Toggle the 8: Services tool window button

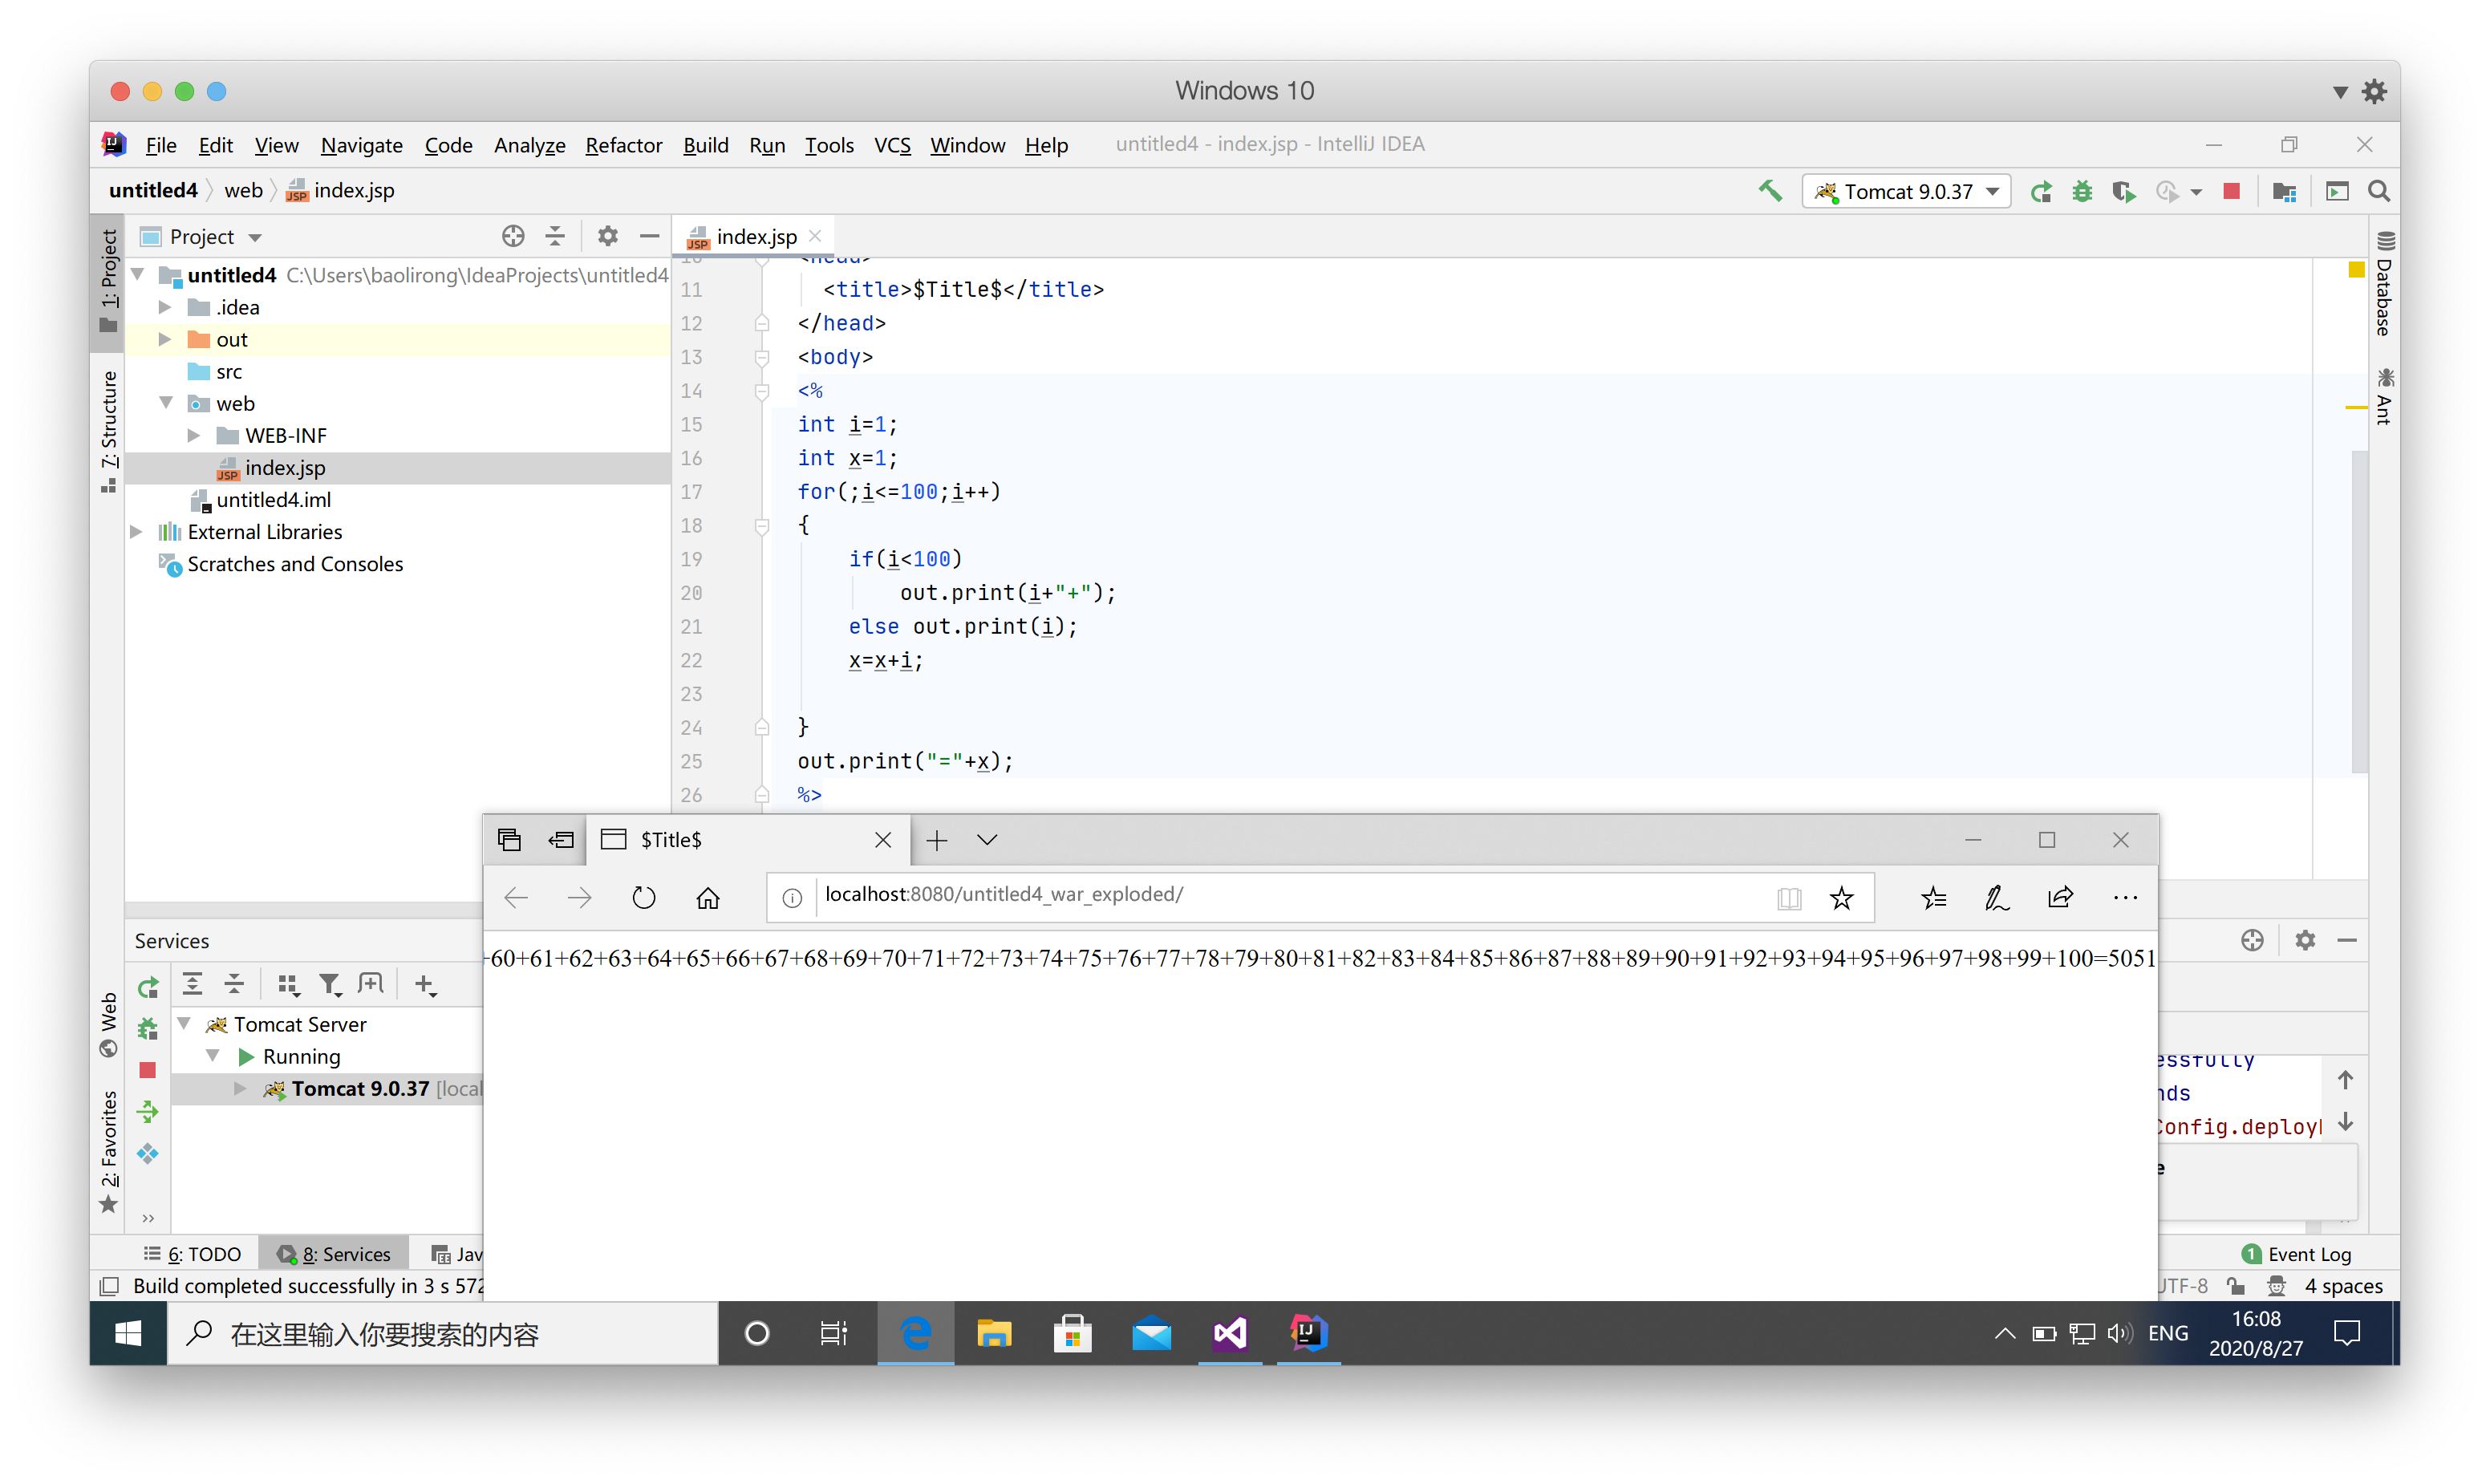[334, 1254]
